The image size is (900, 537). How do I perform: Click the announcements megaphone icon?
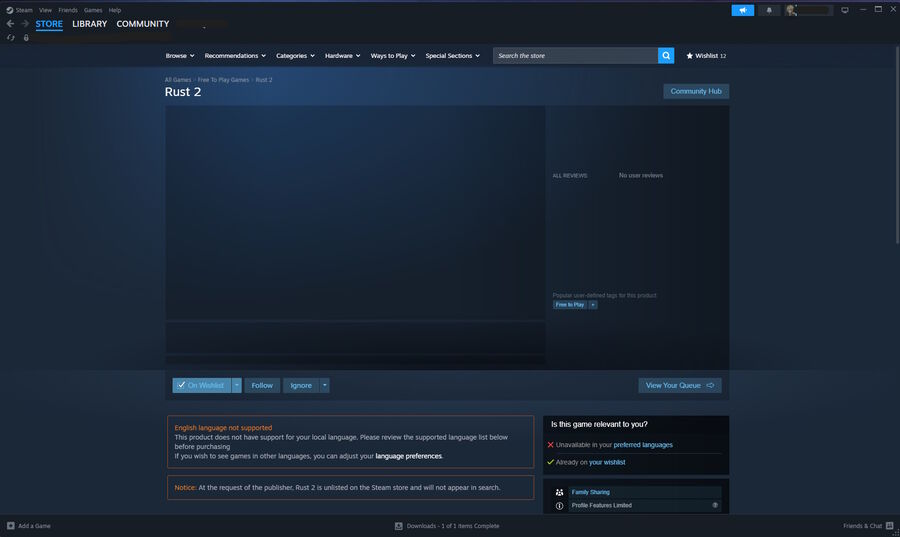(x=742, y=10)
